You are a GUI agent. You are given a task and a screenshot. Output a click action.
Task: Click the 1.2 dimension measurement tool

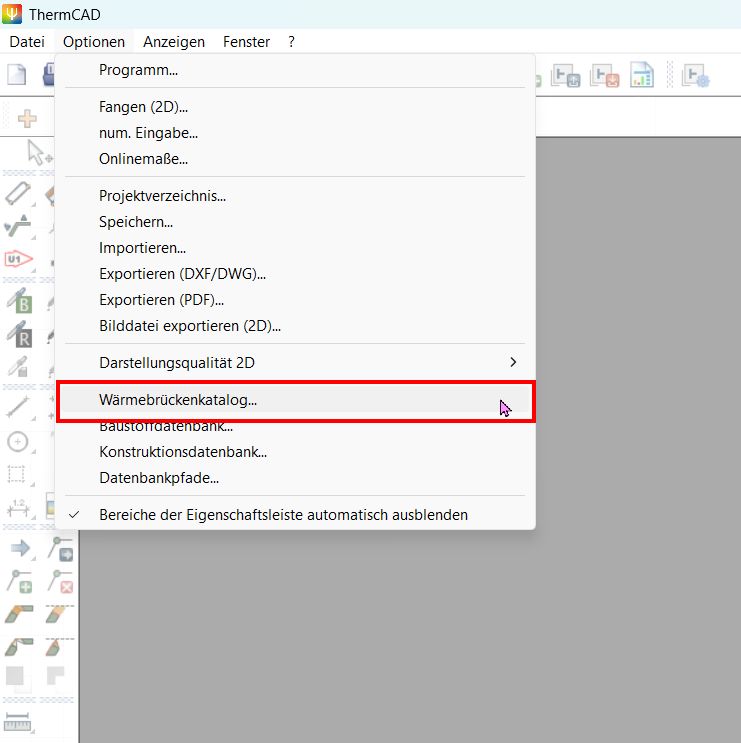17,508
